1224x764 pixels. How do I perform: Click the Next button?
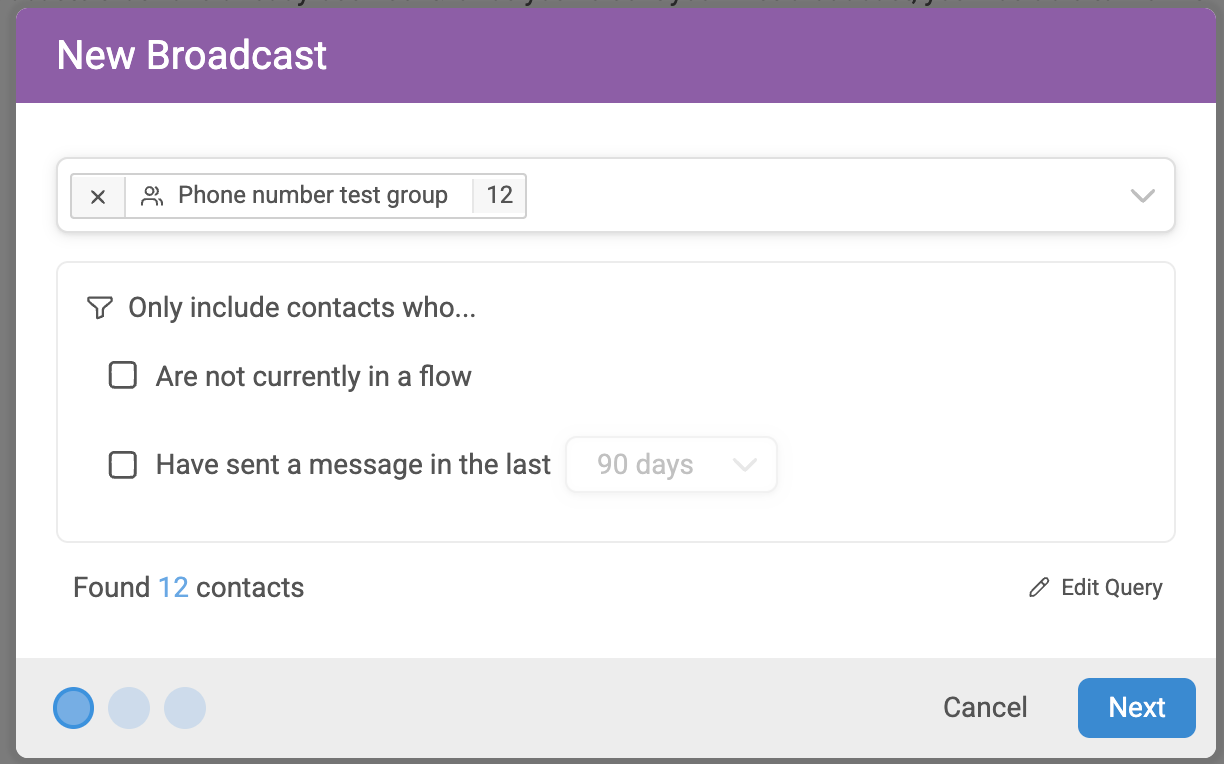[1137, 708]
